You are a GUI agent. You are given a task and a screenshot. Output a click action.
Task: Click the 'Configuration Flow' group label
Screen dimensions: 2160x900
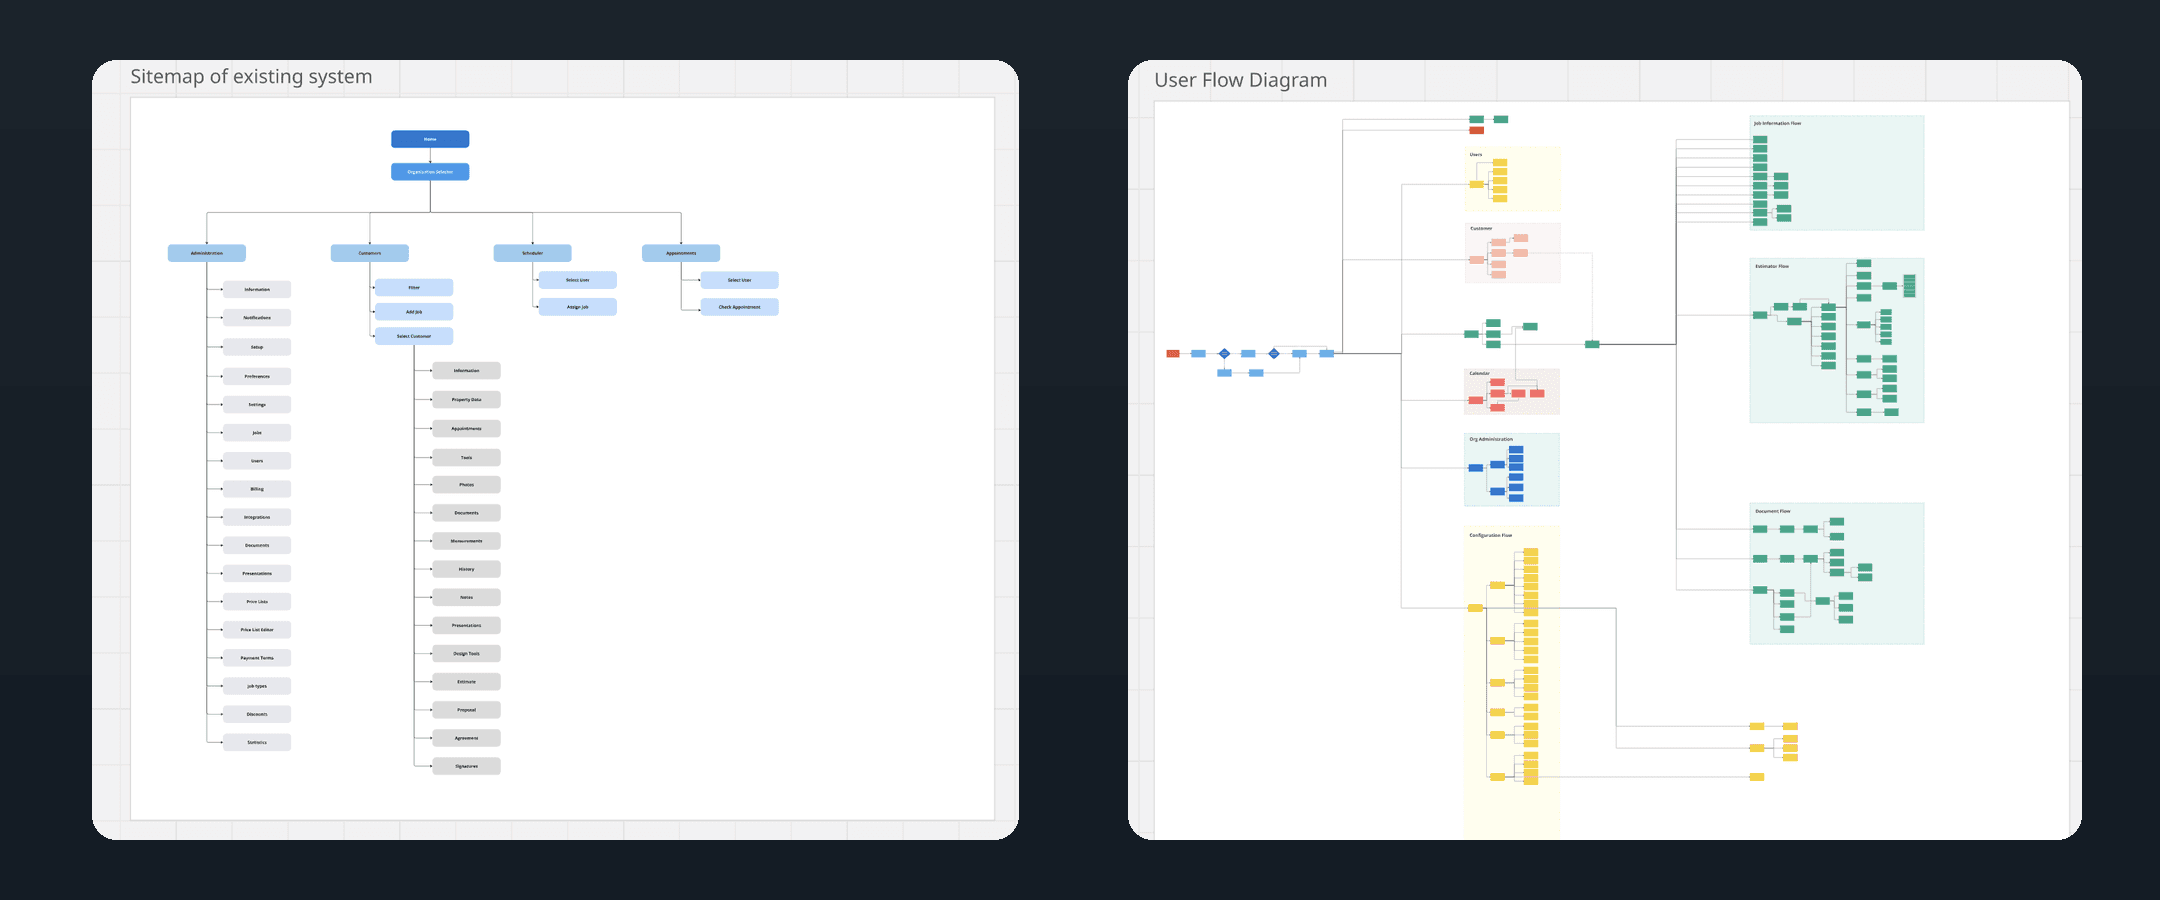tap(1490, 535)
